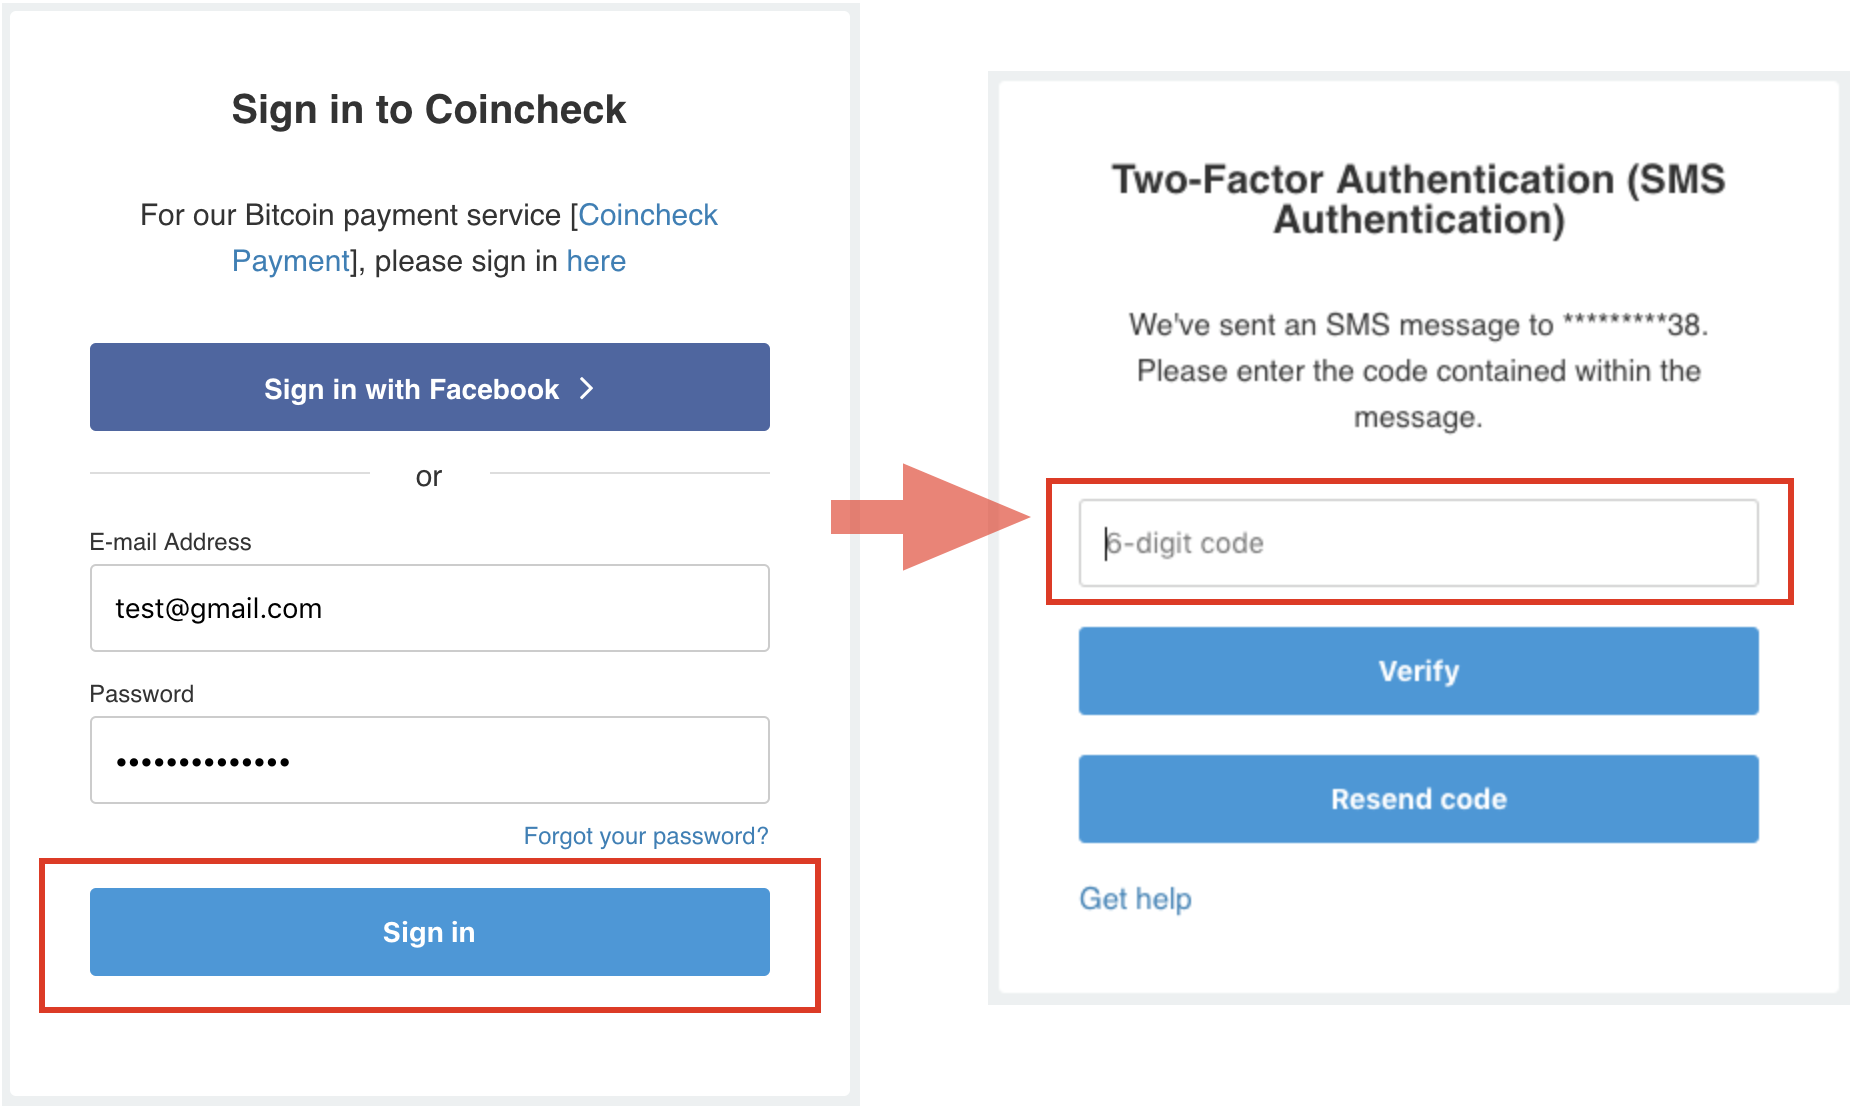
Task: Click the Password field label
Action: 142,694
